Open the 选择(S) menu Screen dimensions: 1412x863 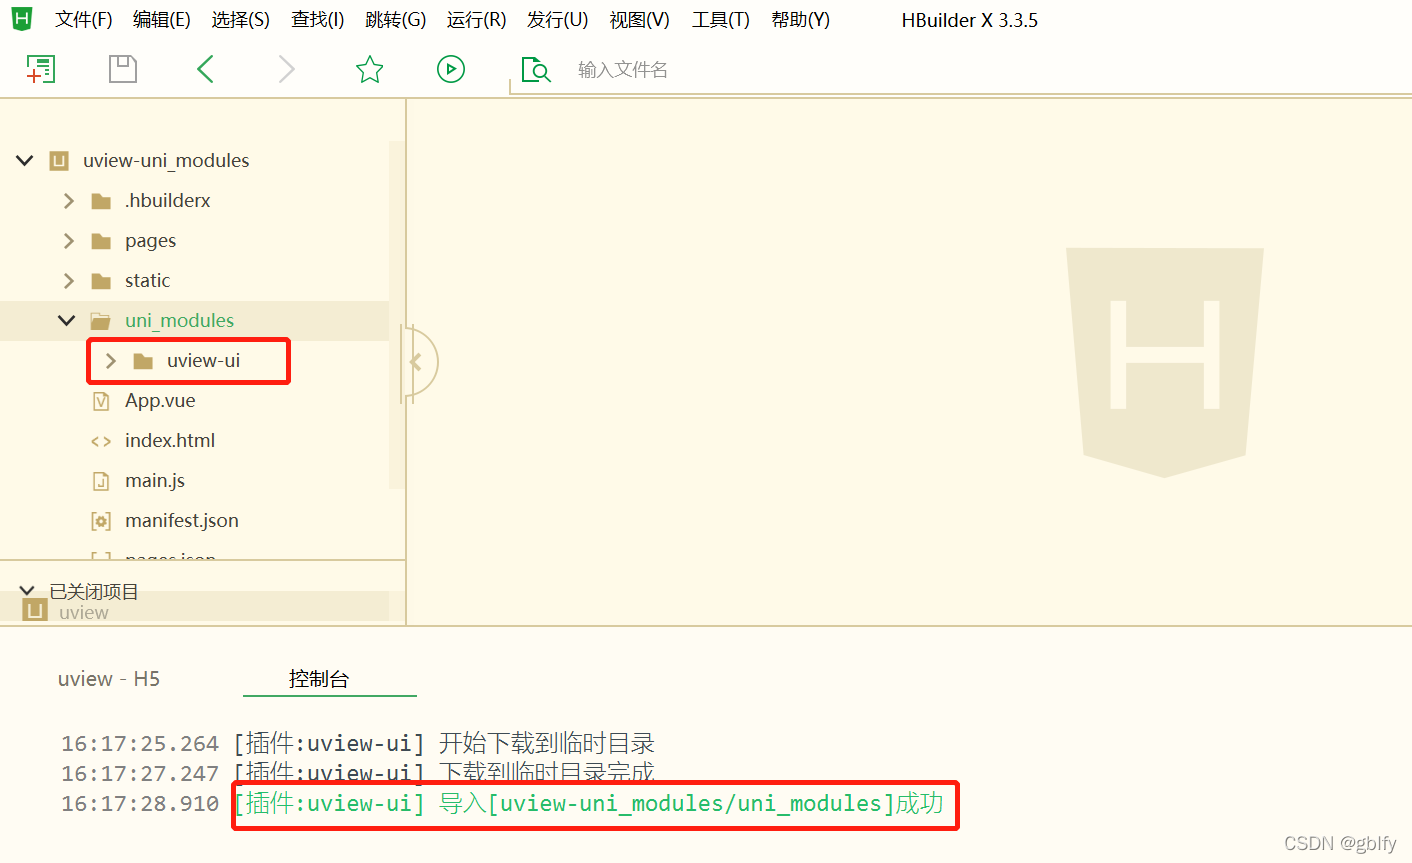tap(241, 20)
